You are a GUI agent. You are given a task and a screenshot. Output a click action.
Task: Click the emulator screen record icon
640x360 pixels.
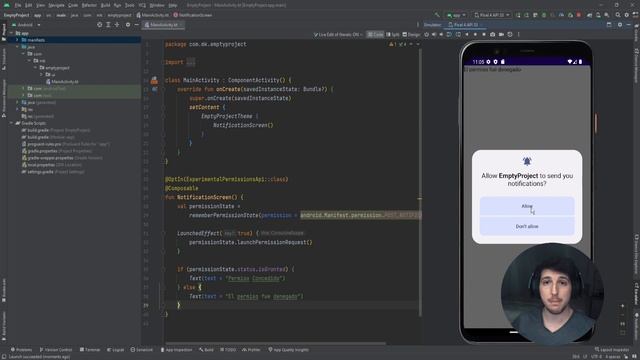[501, 35]
